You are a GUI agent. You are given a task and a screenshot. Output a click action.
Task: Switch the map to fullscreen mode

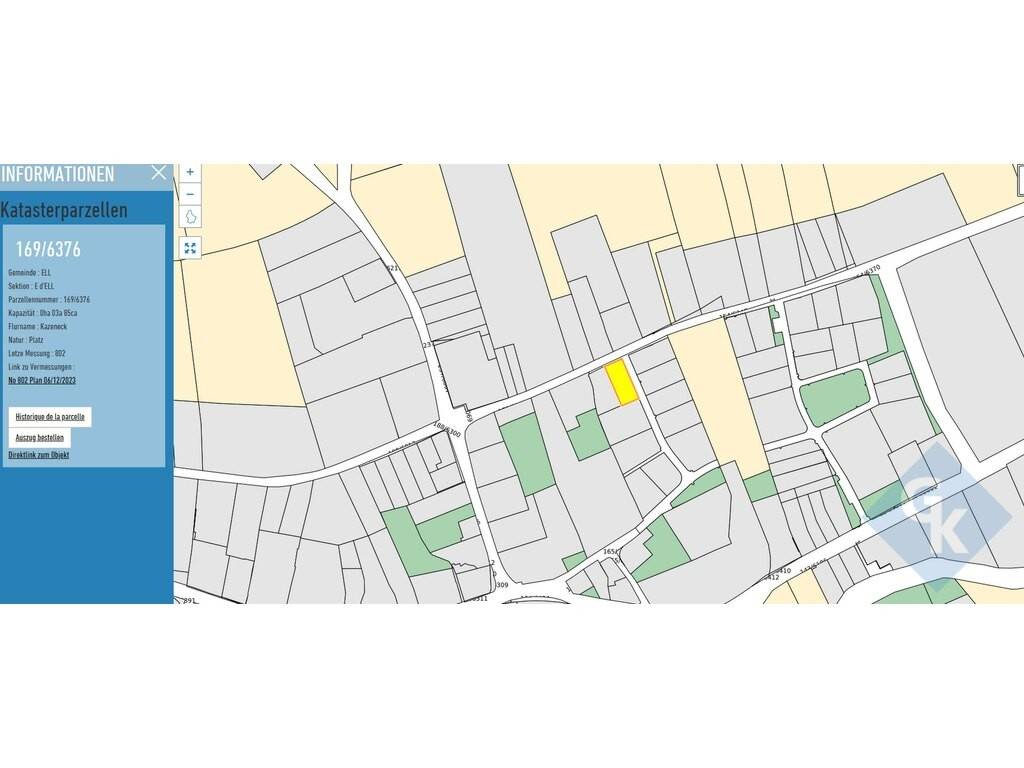(190, 247)
